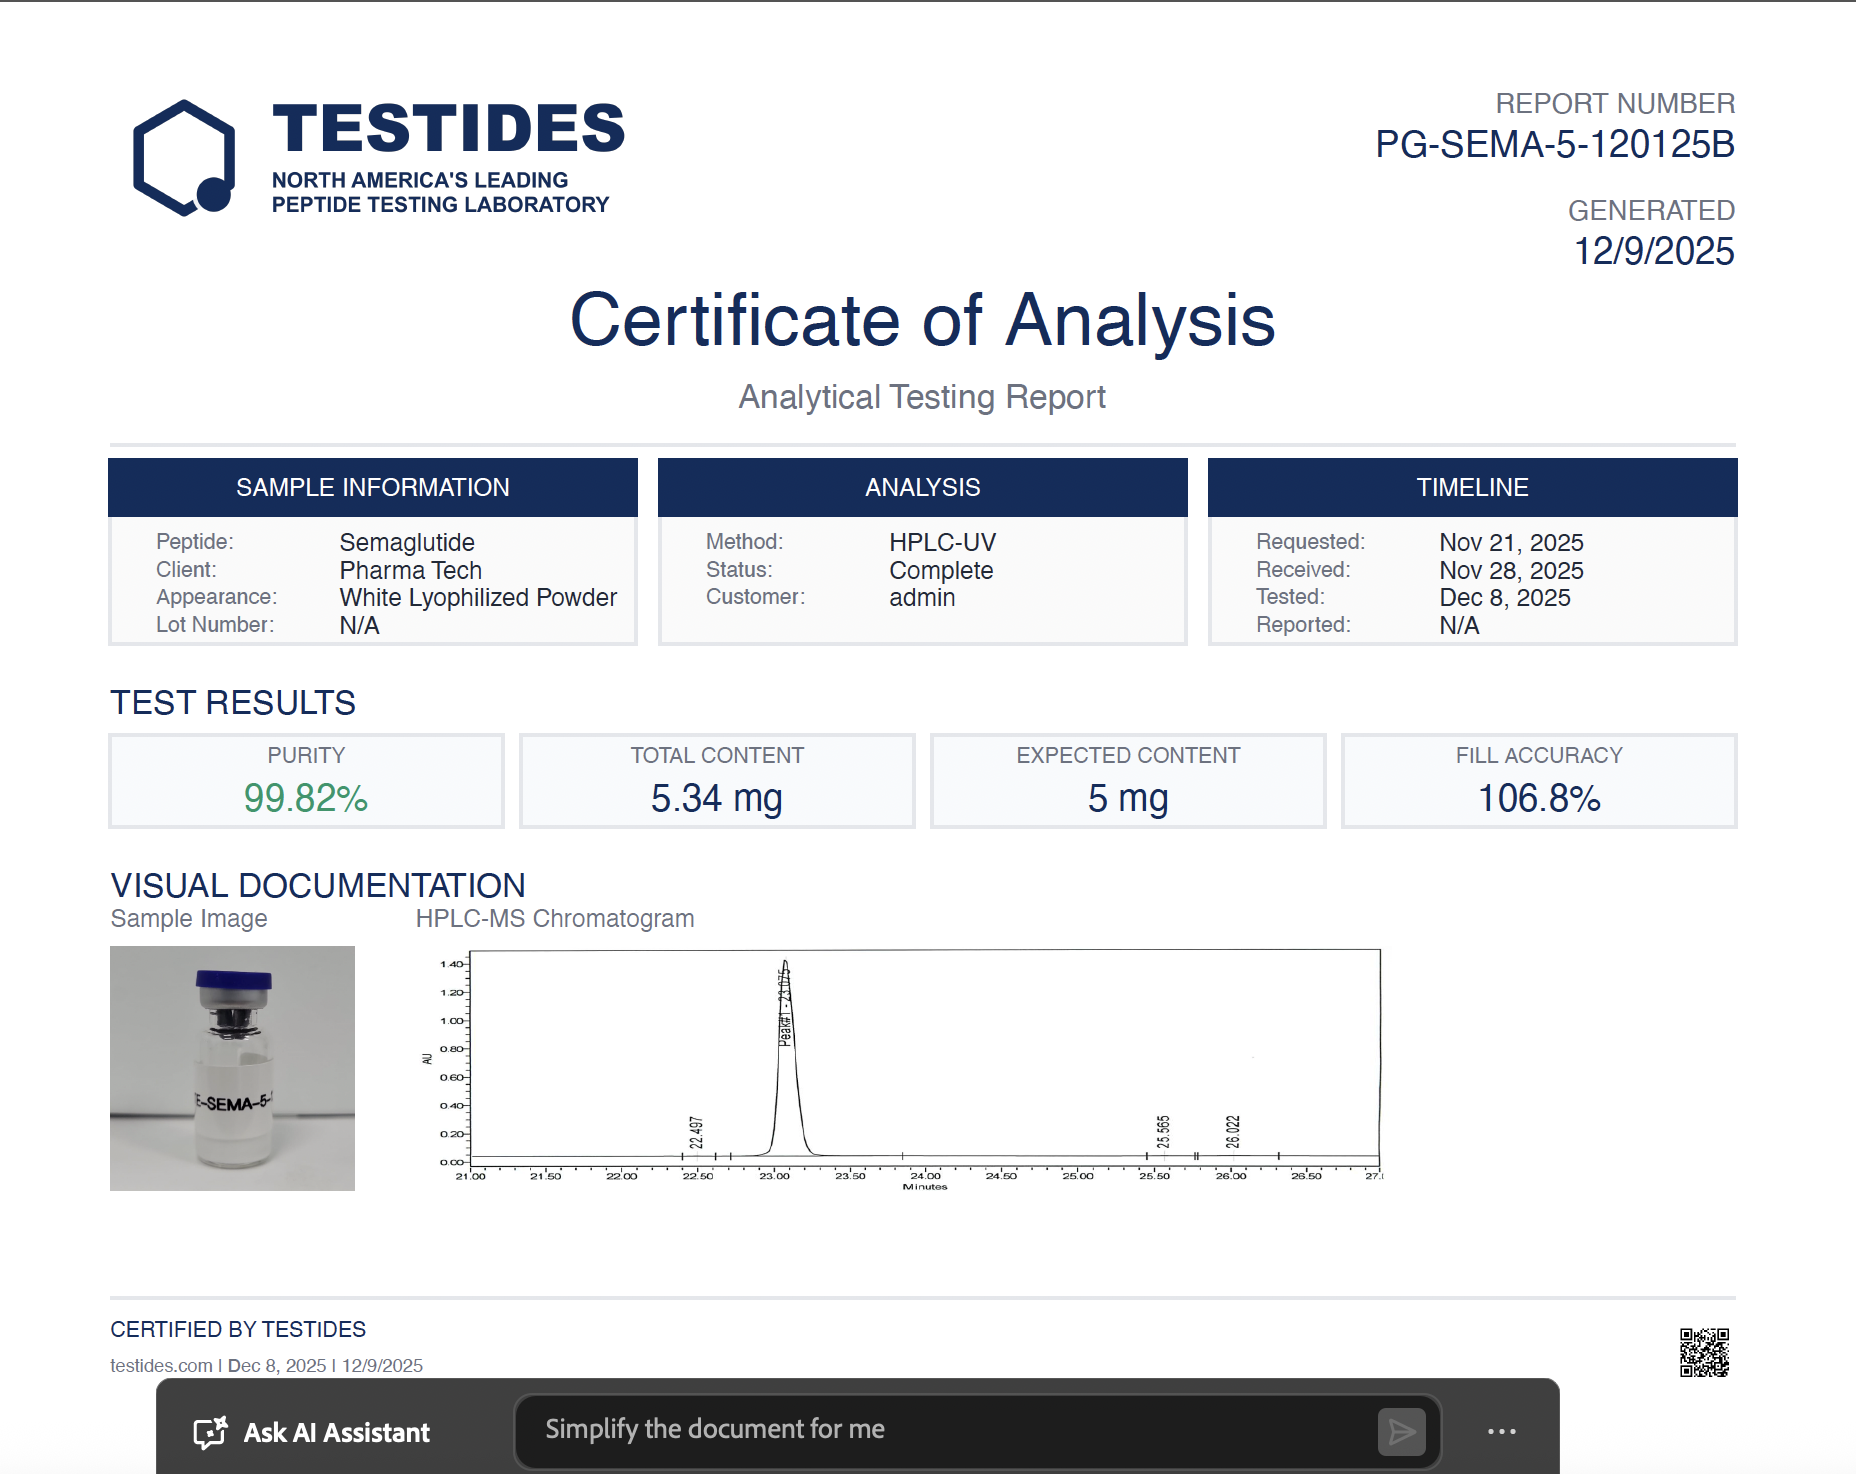The image size is (1856, 1474).
Task: Open the semaglutide vial sample image
Action: click(232, 1068)
